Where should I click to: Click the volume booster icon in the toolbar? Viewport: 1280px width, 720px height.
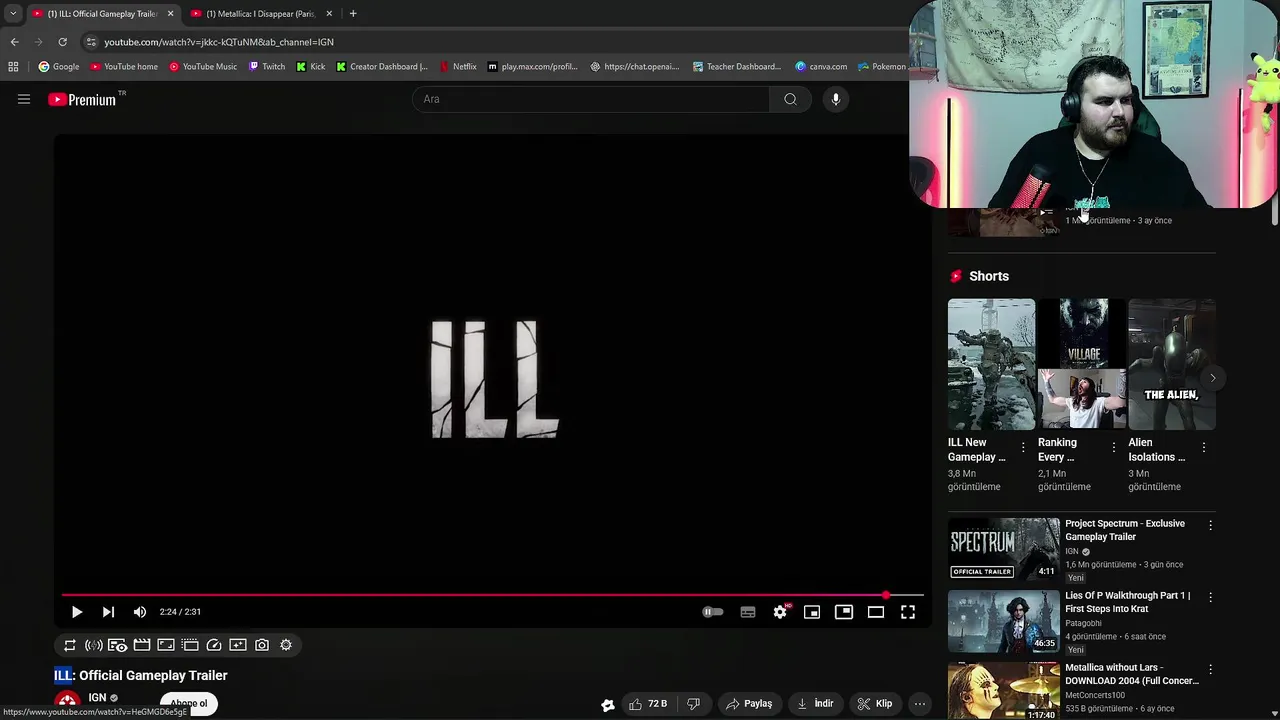pyautogui.click(x=94, y=646)
